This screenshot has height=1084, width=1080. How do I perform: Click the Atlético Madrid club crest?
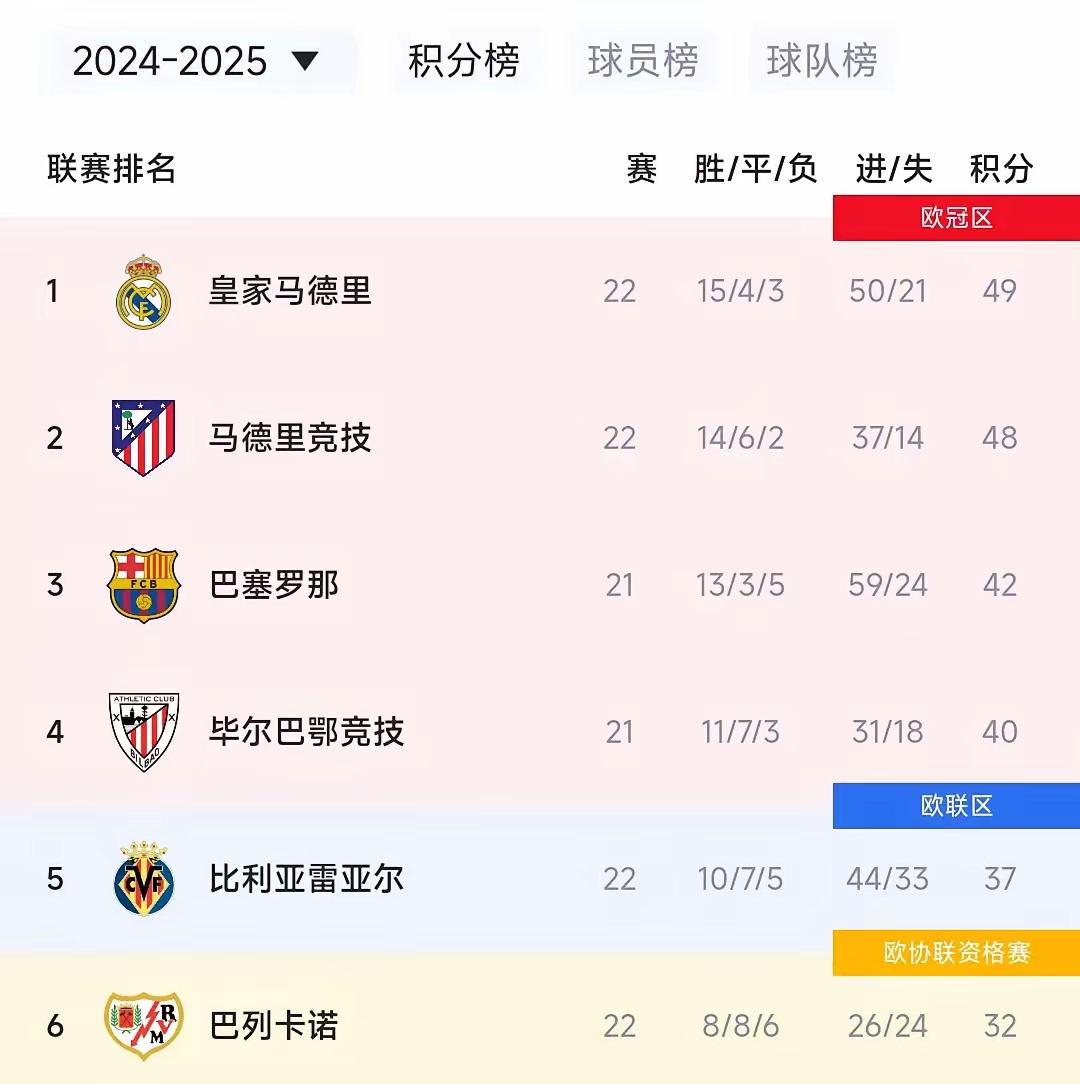tap(142, 437)
